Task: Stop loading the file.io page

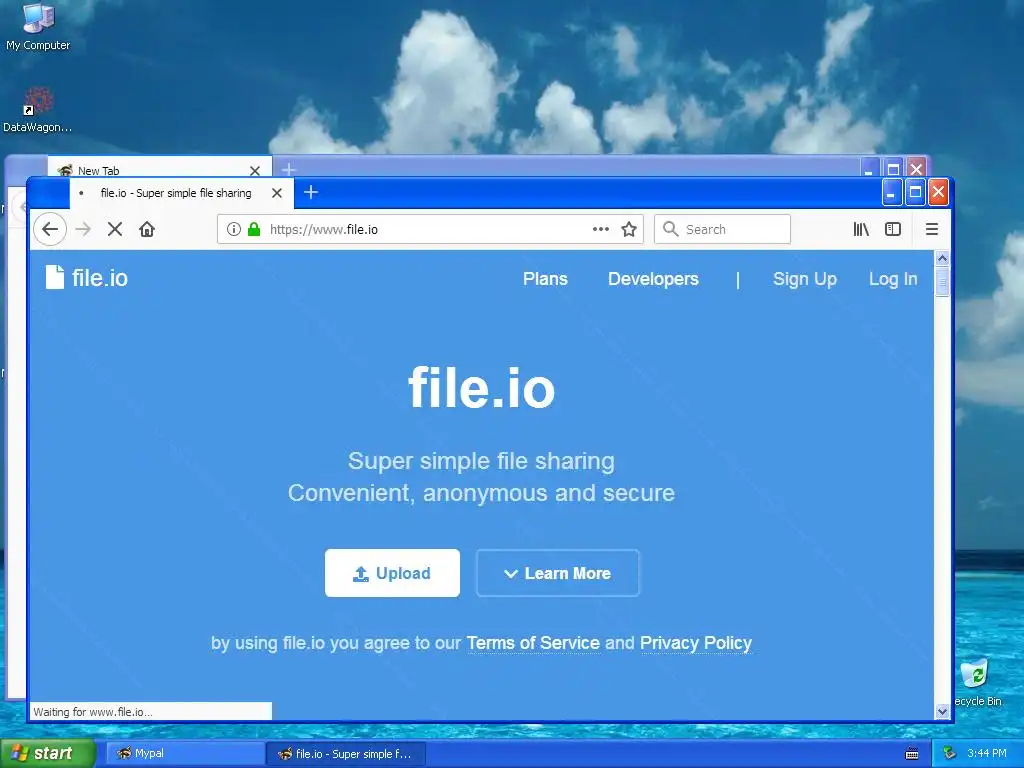Action: [x=115, y=229]
